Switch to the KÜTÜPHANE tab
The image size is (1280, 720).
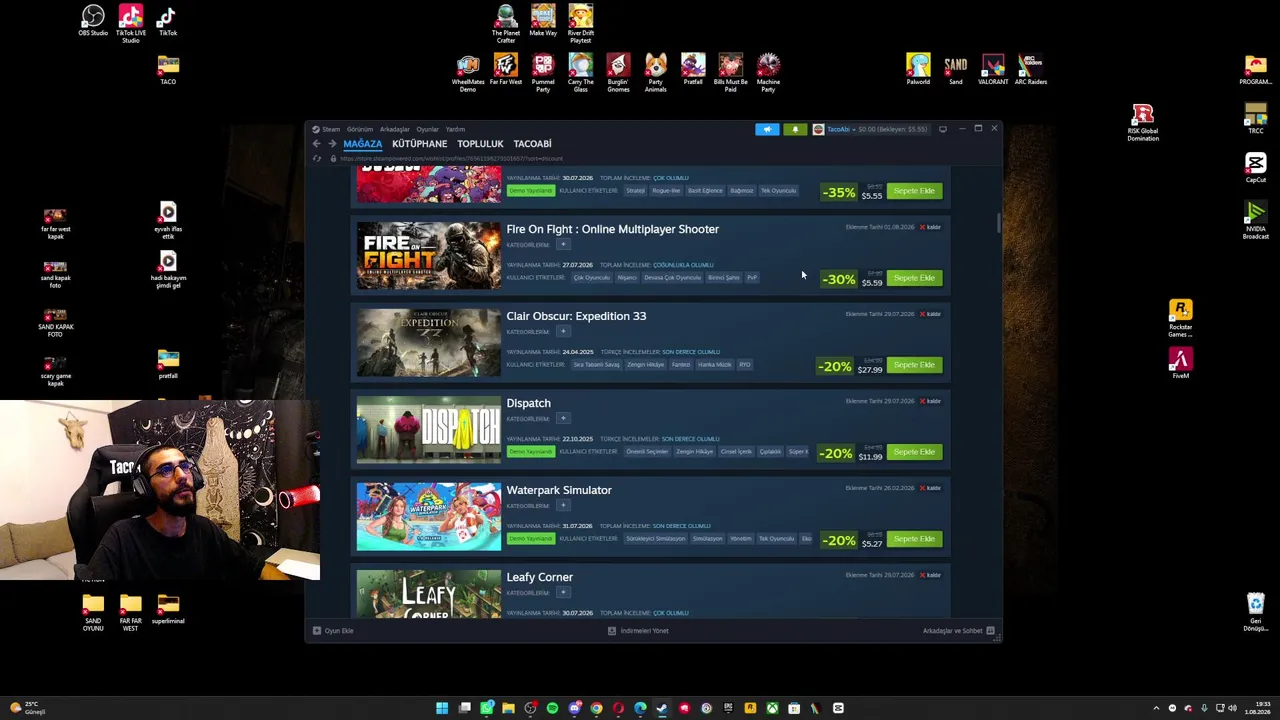[x=420, y=144]
